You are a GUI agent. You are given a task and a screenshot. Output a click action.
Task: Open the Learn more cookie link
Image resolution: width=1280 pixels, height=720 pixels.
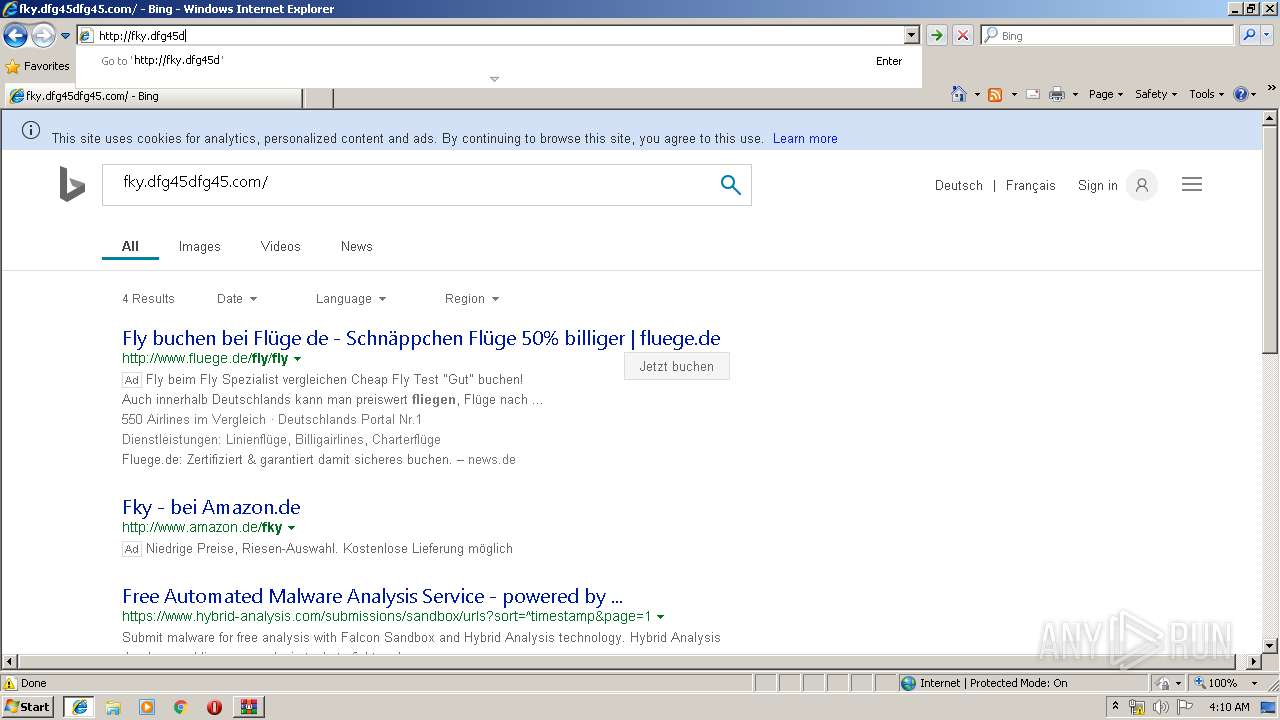[x=805, y=138]
